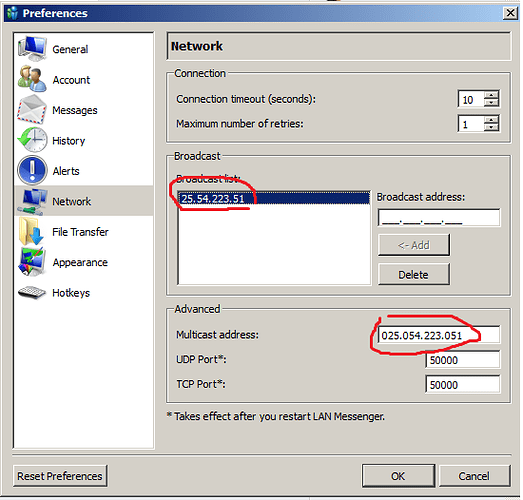Select the Network category label

coord(72,201)
